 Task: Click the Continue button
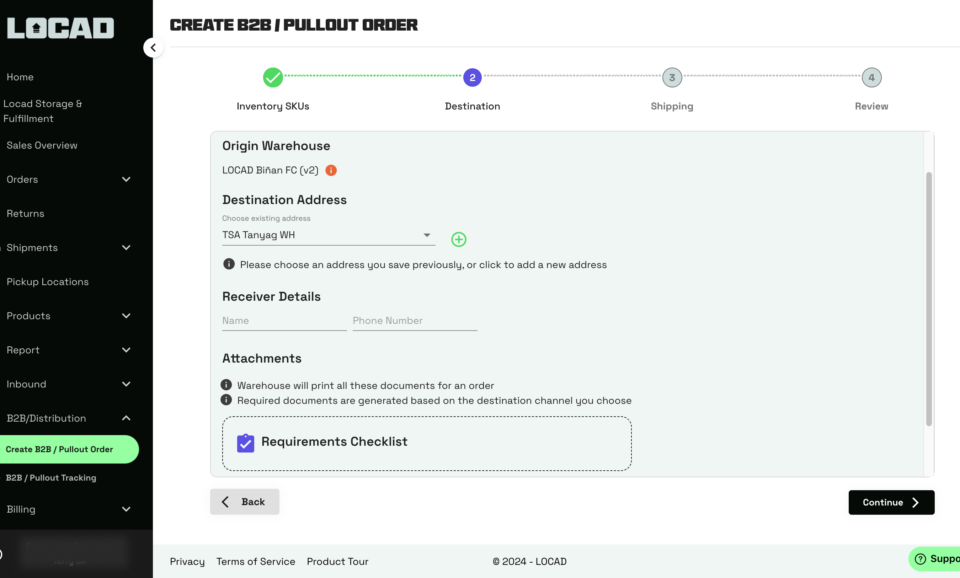click(x=891, y=502)
